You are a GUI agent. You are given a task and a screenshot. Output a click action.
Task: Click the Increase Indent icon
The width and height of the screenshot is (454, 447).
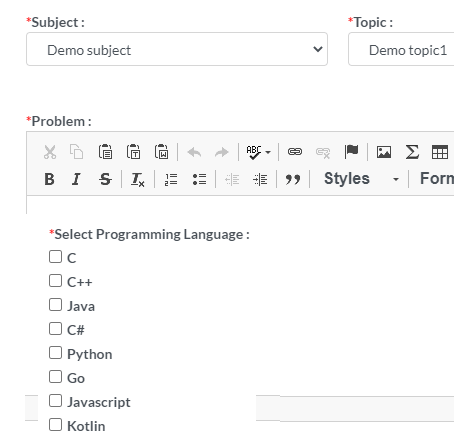pyautogui.click(x=260, y=180)
